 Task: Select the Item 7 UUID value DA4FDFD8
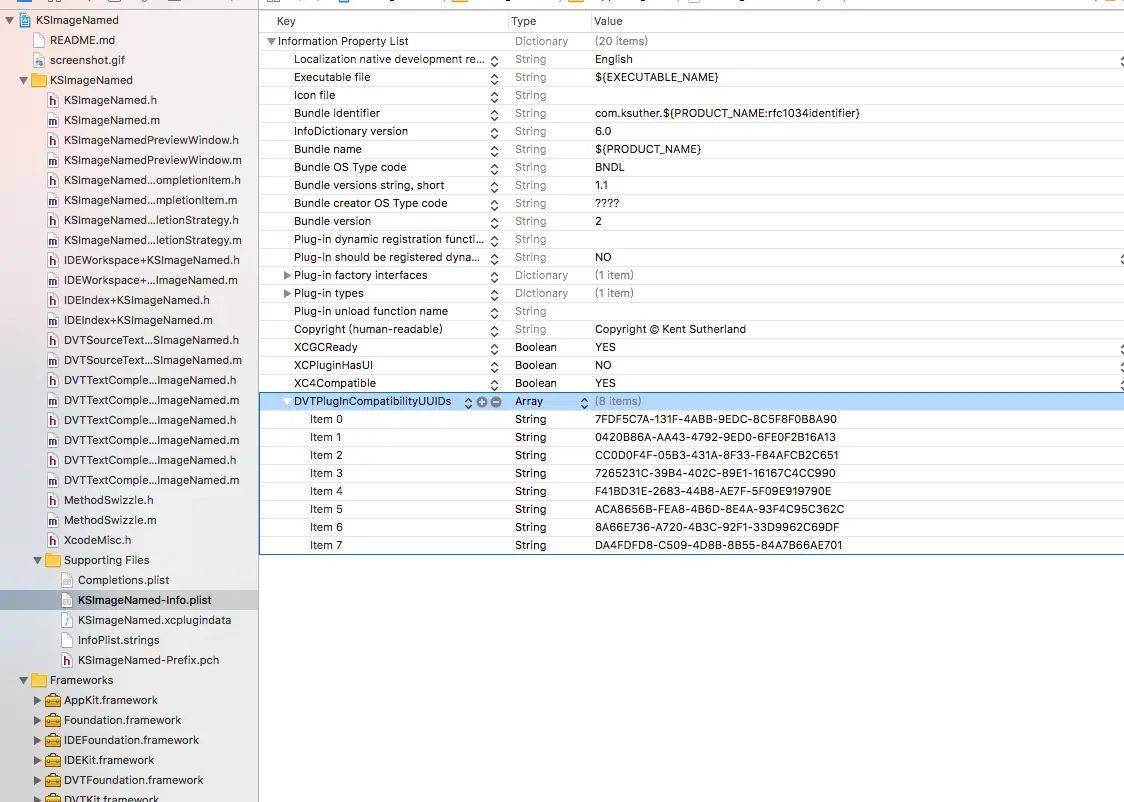(718, 545)
